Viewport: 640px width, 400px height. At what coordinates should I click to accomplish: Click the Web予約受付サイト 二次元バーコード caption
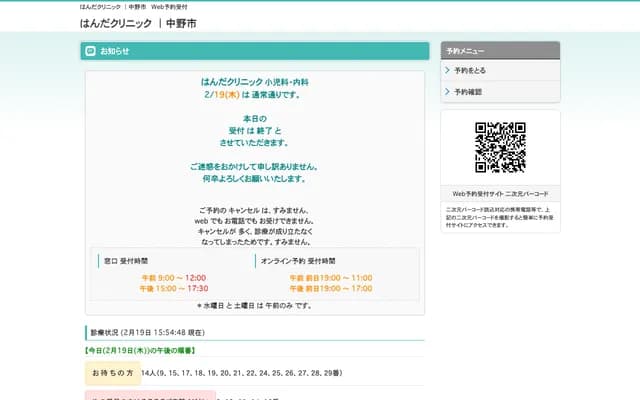[499, 193]
